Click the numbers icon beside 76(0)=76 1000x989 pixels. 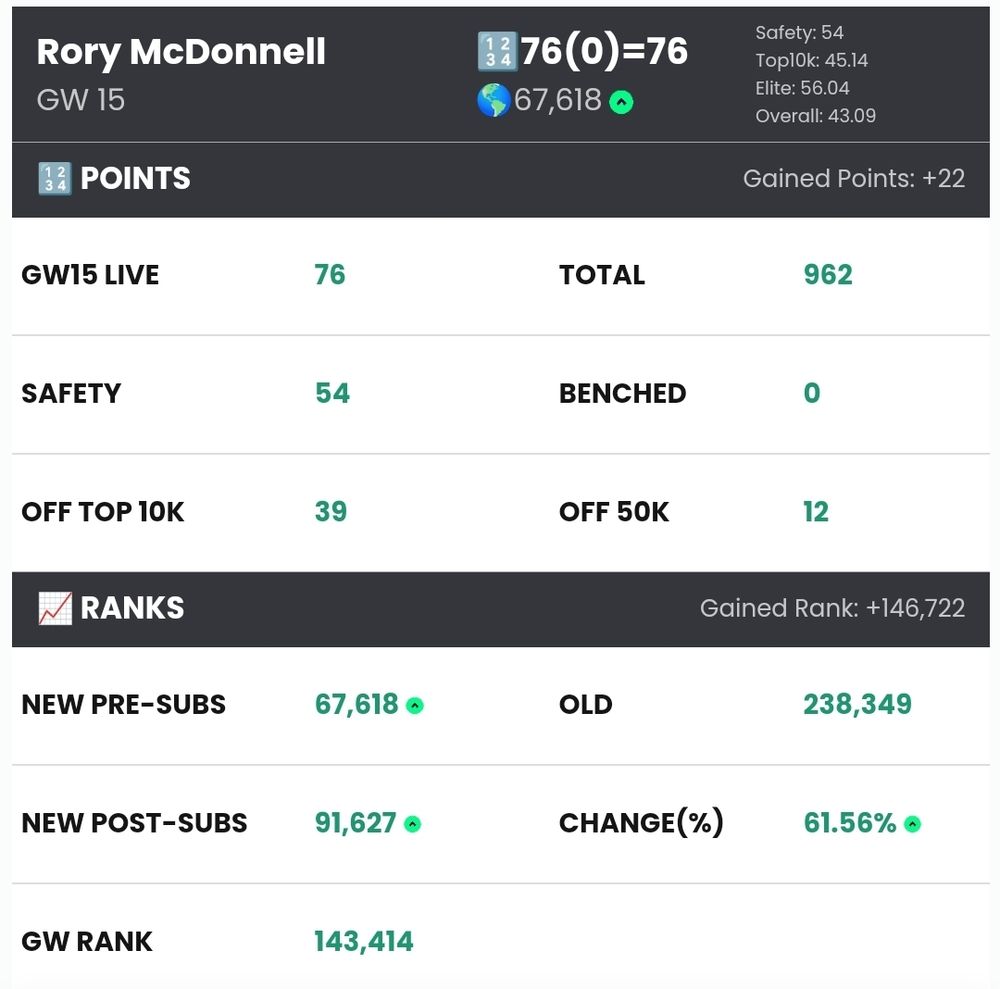tap(496, 52)
